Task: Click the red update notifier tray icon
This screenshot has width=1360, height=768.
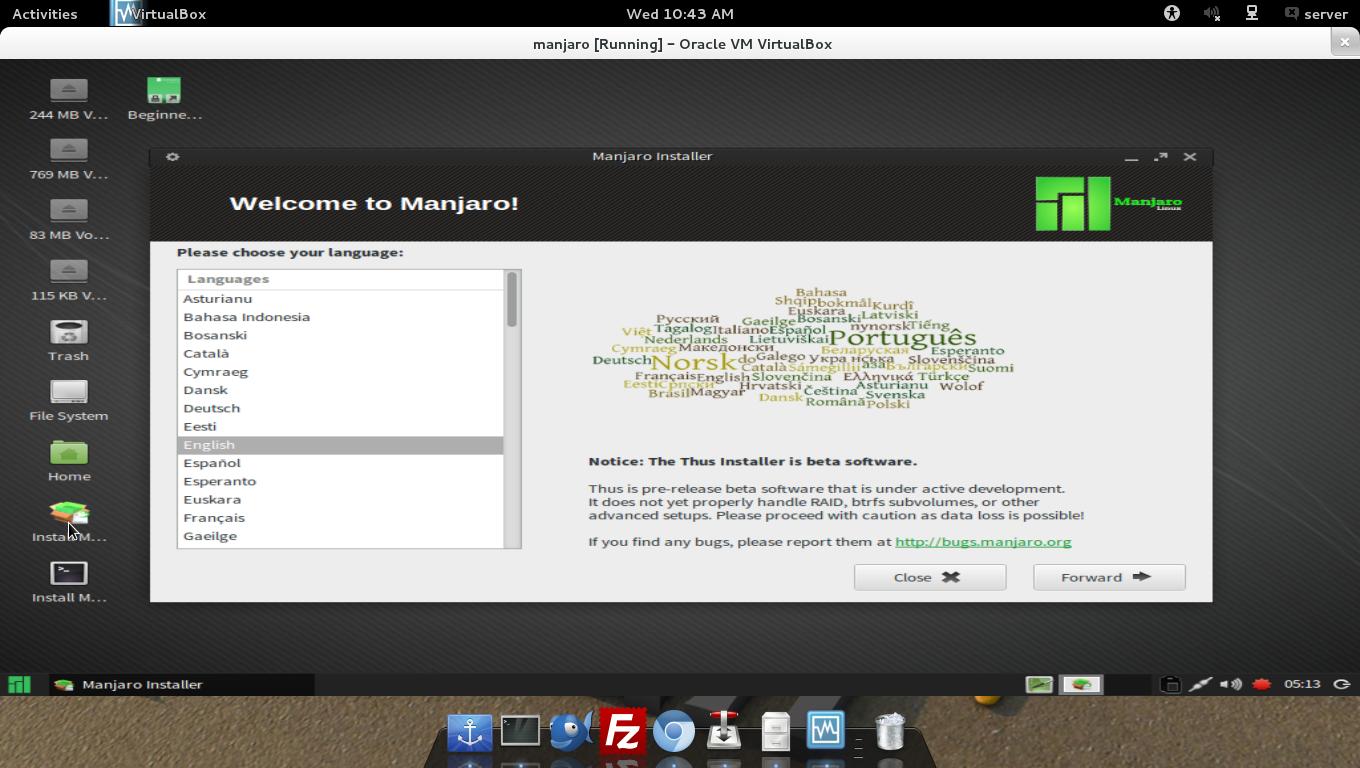Action: coord(1261,685)
